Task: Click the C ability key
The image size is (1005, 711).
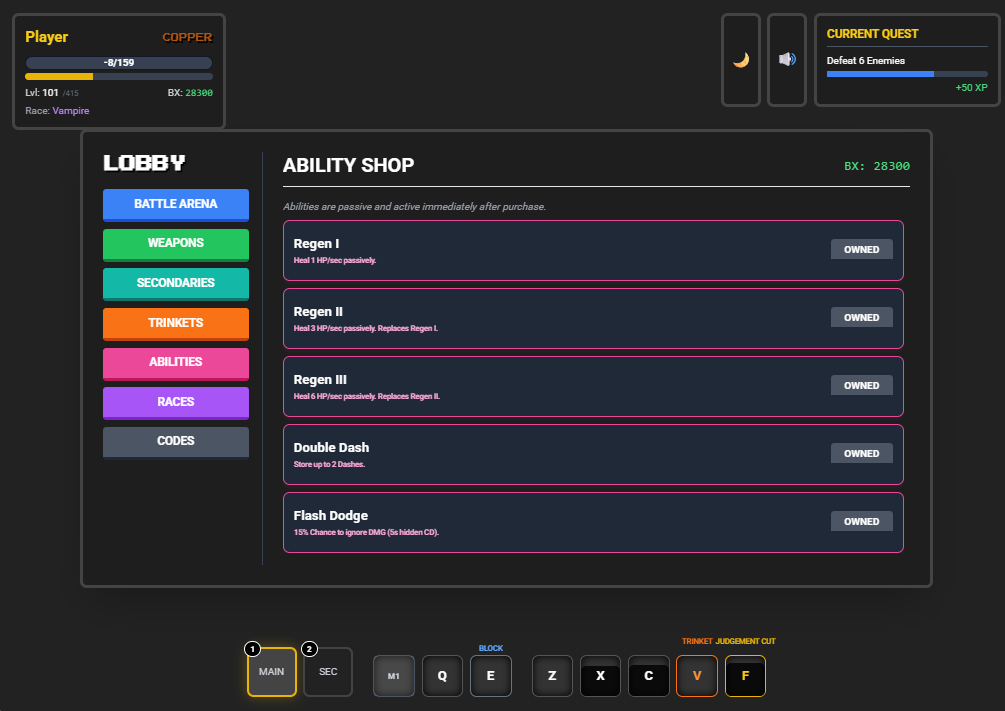Action: pos(649,676)
